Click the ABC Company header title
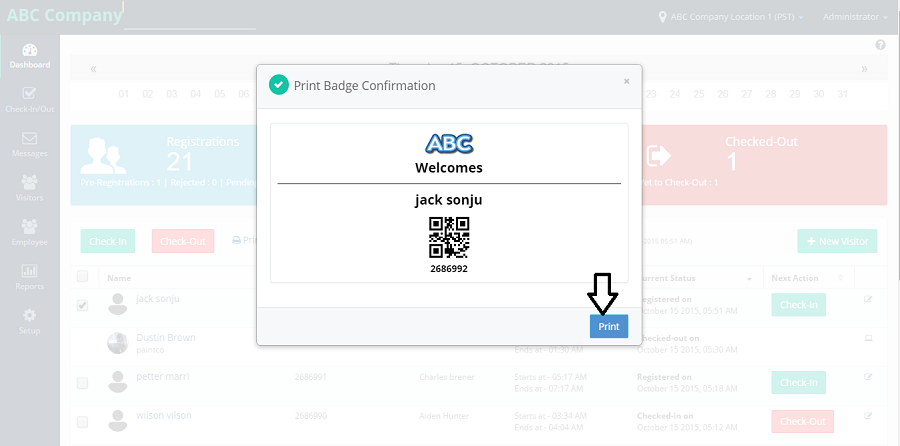900x446 pixels. coord(64,15)
